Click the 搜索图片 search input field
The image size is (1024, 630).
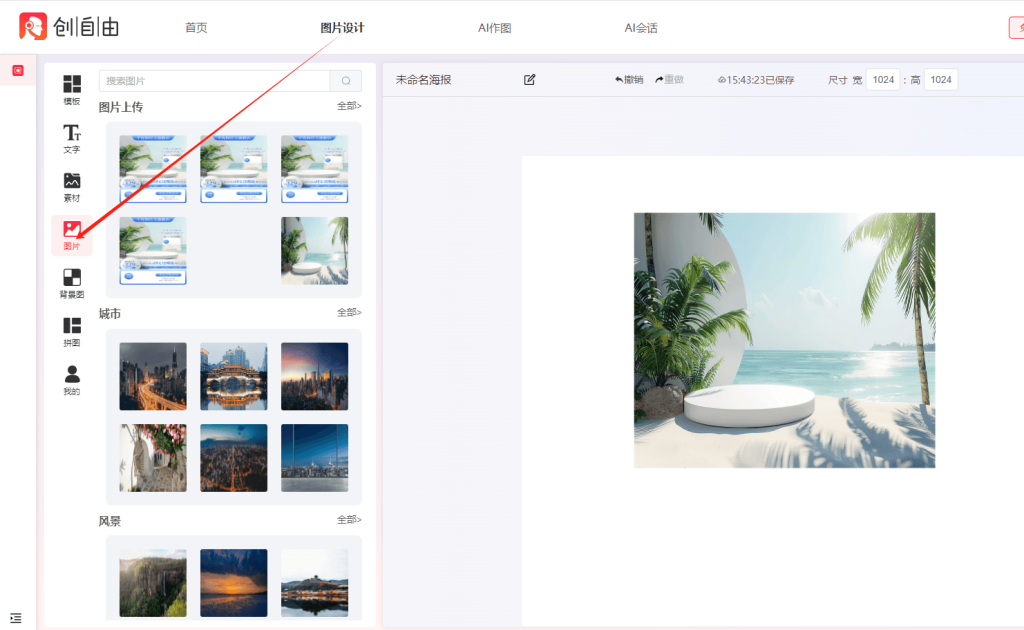(x=214, y=81)
